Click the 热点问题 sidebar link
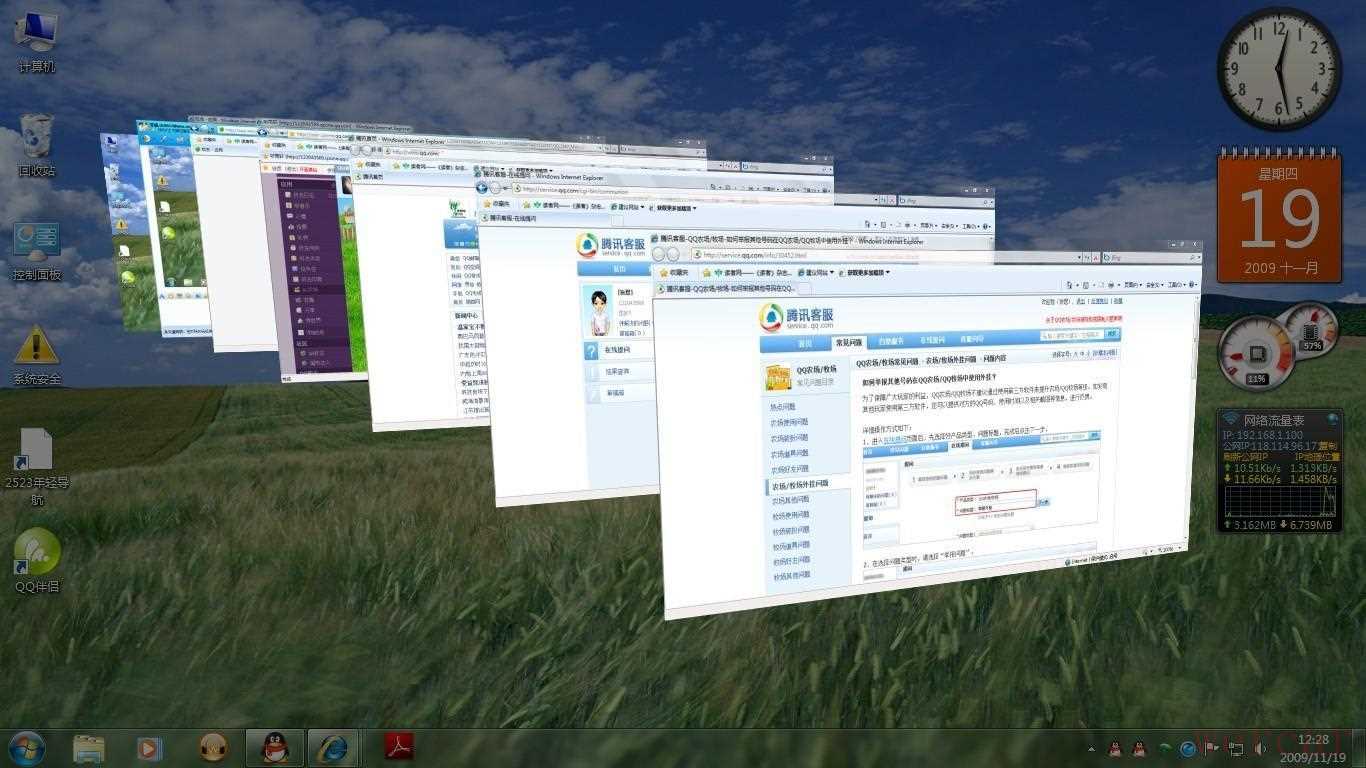 click(783, 407)
